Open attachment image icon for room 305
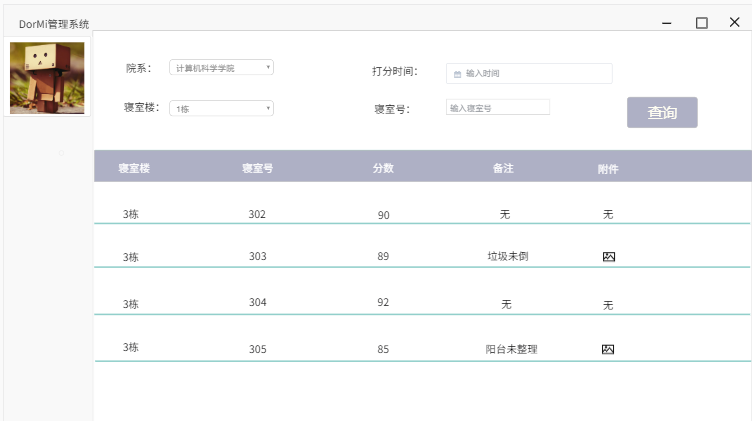 coord(608,349)
